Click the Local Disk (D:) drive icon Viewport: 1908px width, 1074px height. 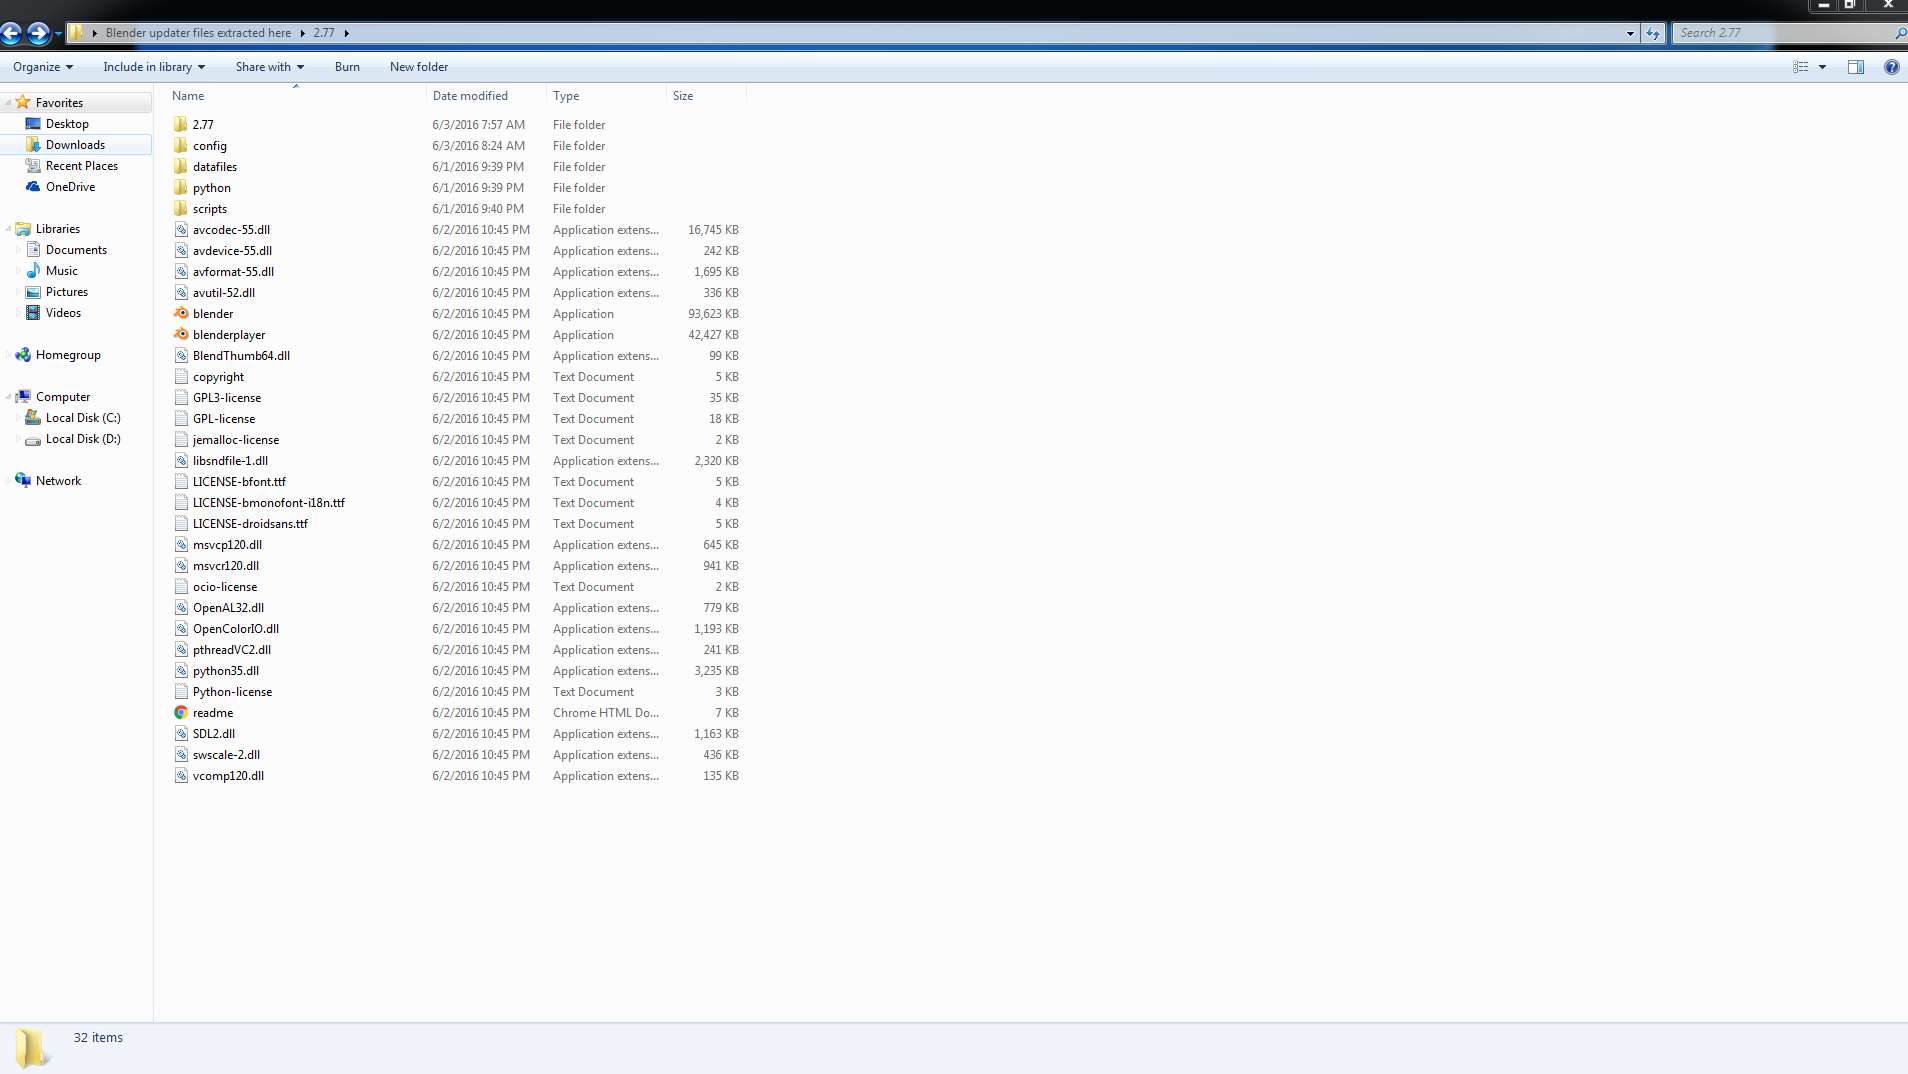(33, 439)
